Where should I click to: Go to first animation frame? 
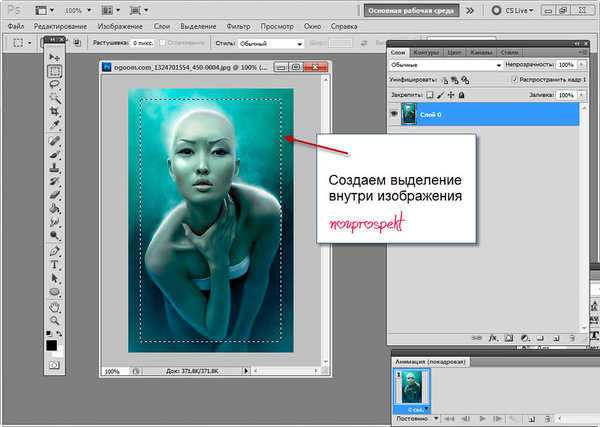tap(449, 419)
